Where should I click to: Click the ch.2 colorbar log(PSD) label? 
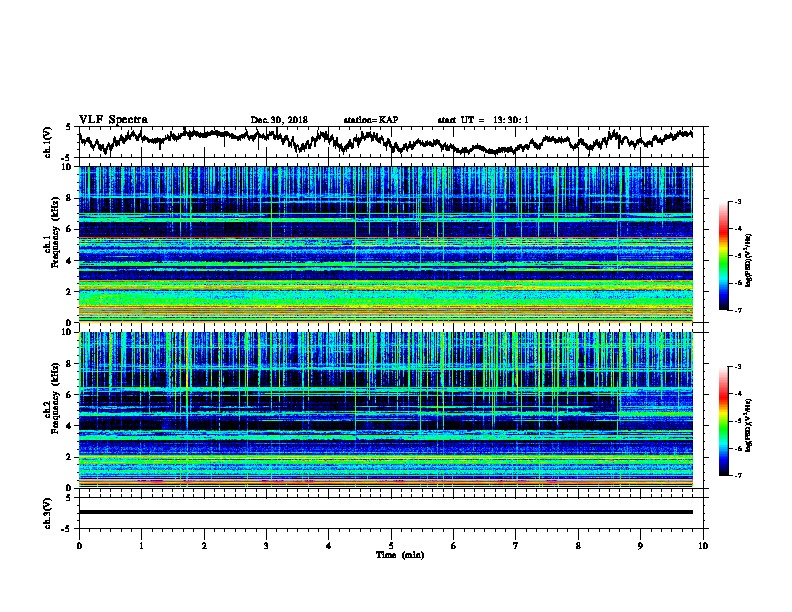tap(749, 425)
